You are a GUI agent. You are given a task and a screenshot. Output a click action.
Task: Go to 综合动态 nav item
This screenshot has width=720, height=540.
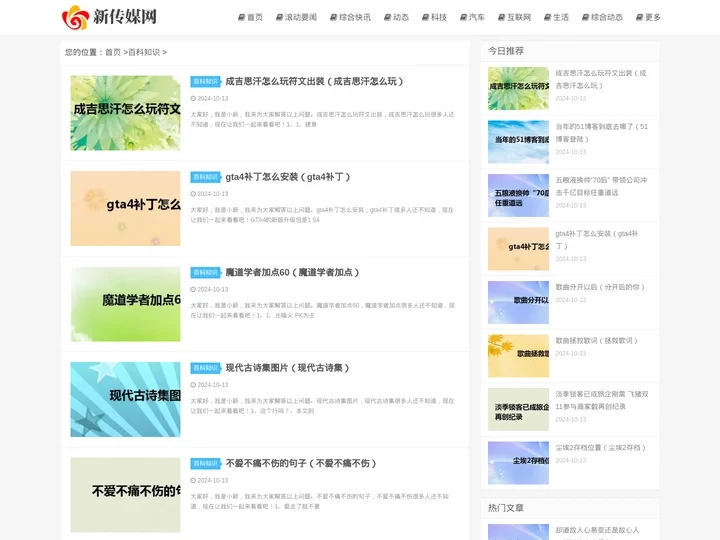[602, 17]
